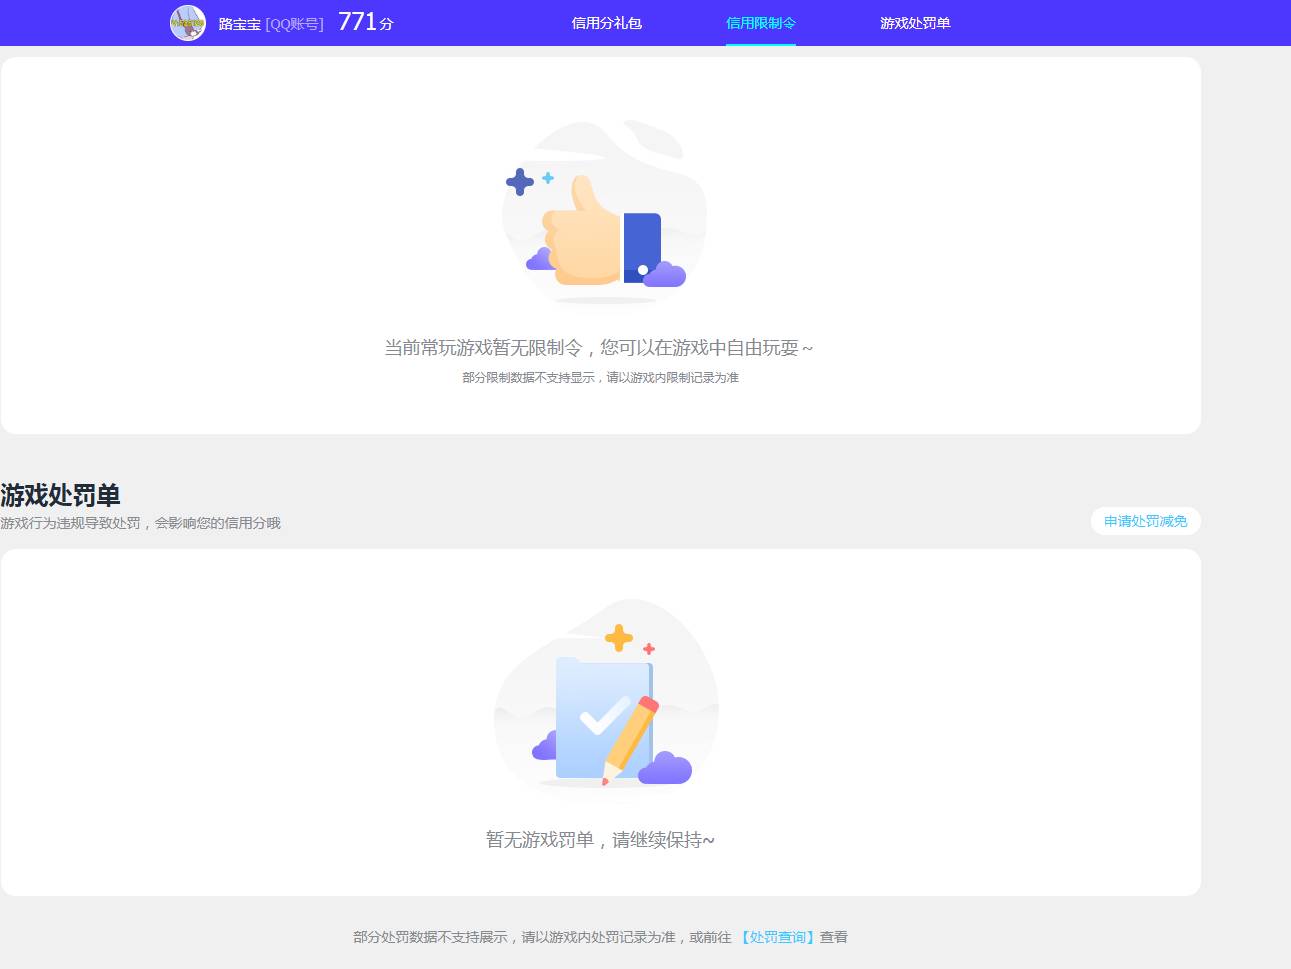
Task: Click the 当前常玩游戏暂无限制令 notice text
Action: pos(601,347)
